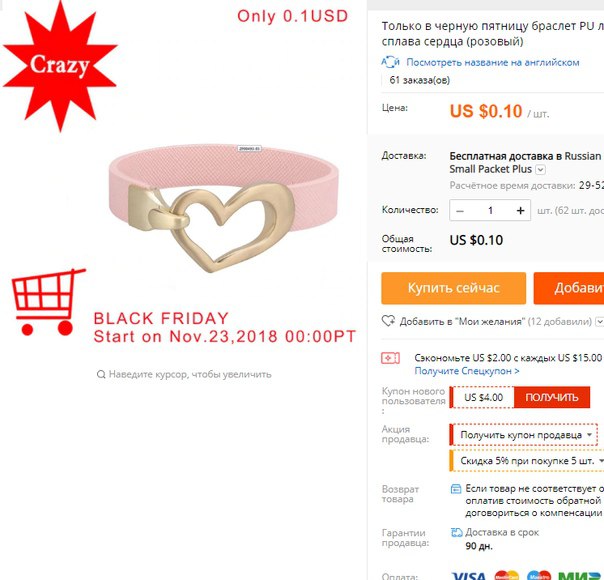Click the 'Купить сейчас' button

[453, 288]
